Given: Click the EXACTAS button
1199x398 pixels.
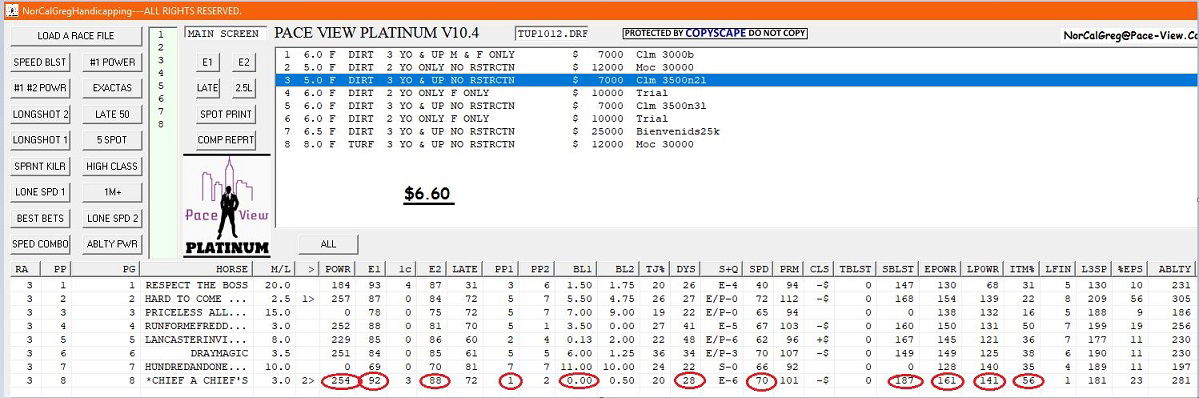Looking at the screenshot, I should tap(112, 88).
